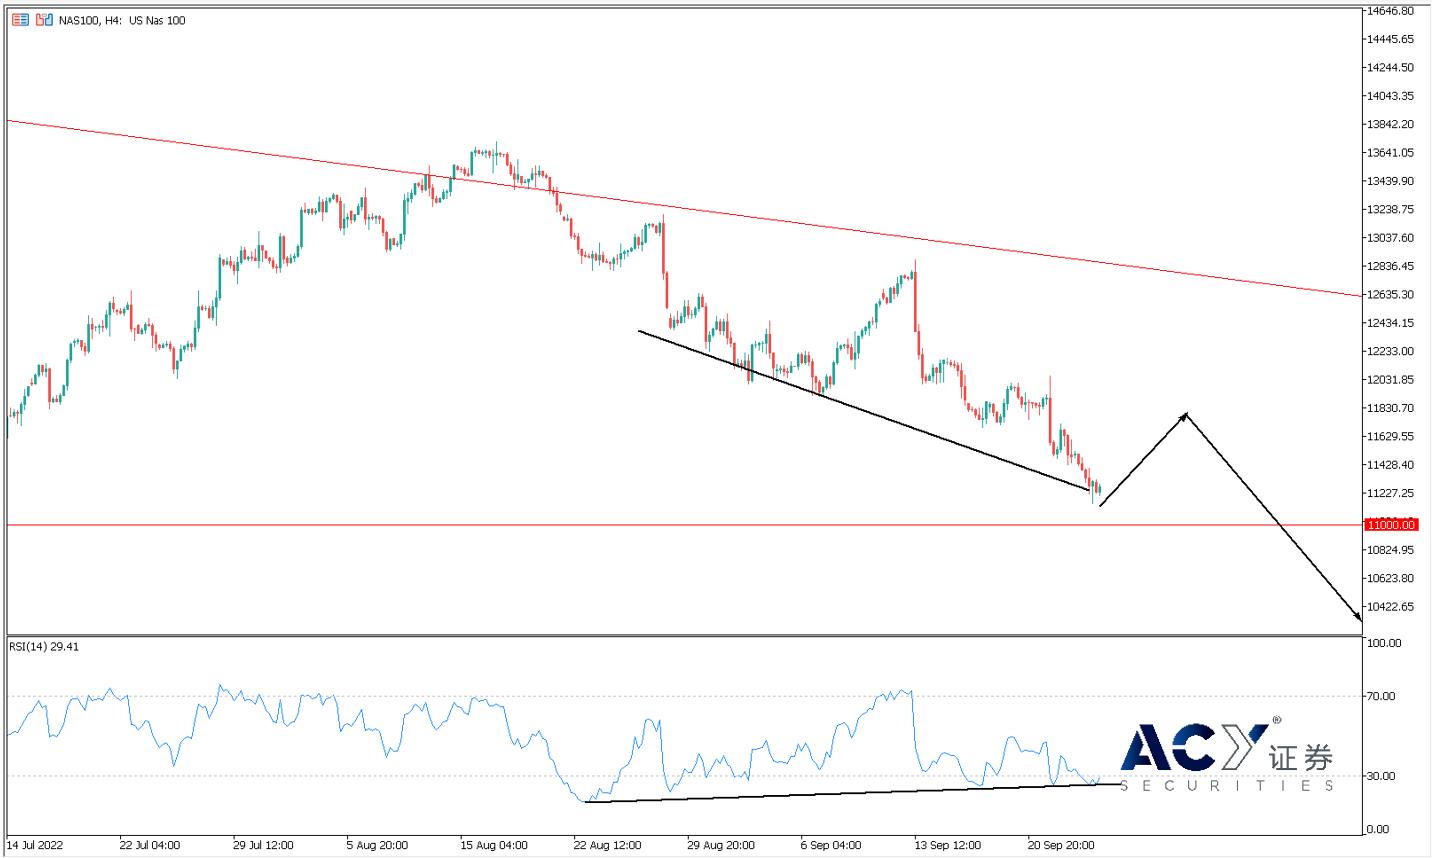Click the 20 Sep 20:00 time label
This screenshot has width=1432, height=858.
1062,845
